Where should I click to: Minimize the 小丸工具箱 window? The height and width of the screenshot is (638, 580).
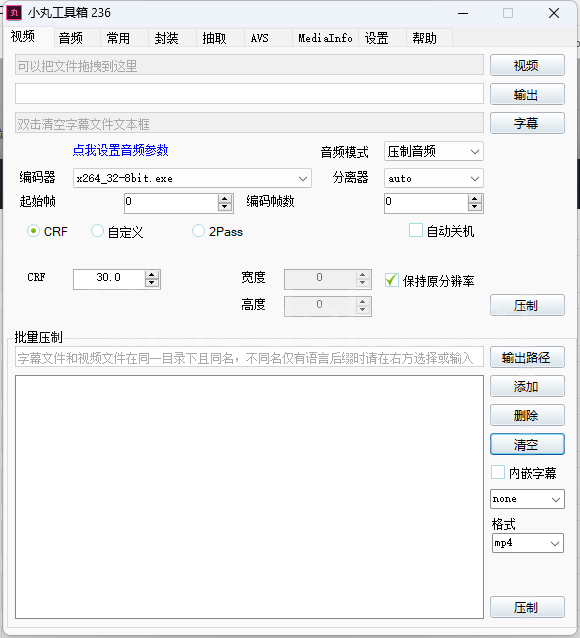tap(463, 13)
